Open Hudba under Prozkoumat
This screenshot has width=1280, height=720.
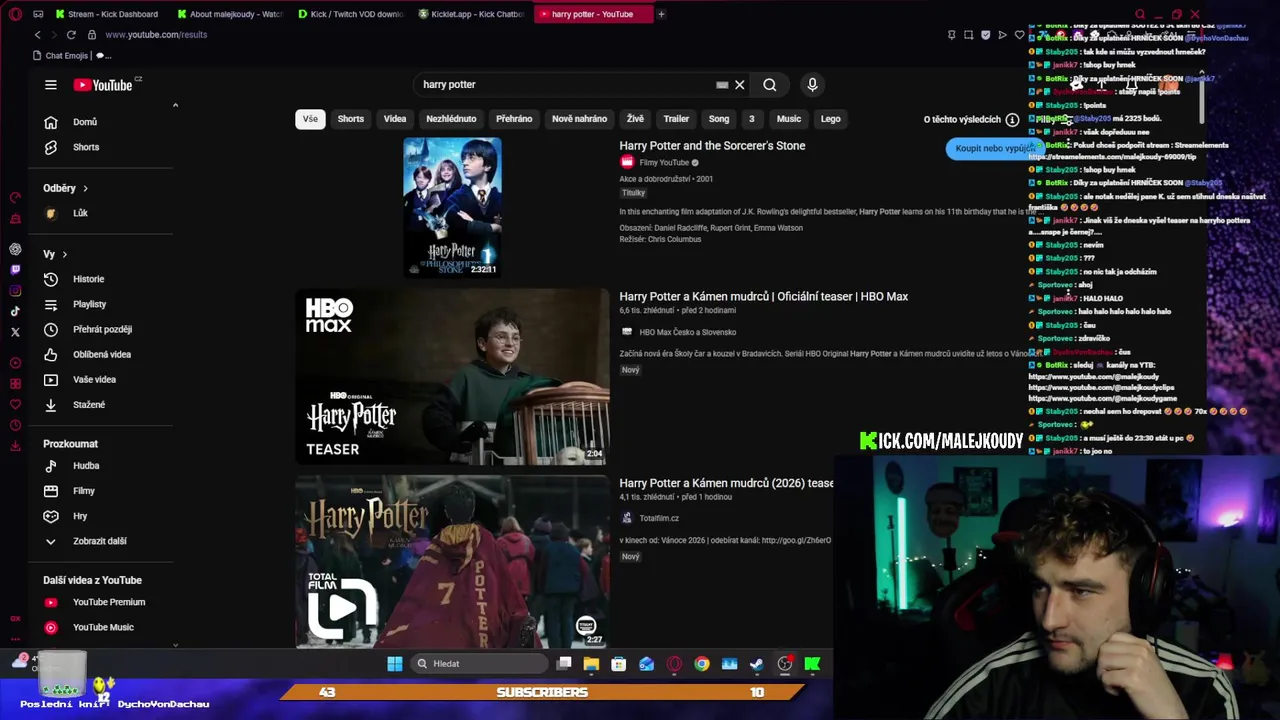[84, 466]
